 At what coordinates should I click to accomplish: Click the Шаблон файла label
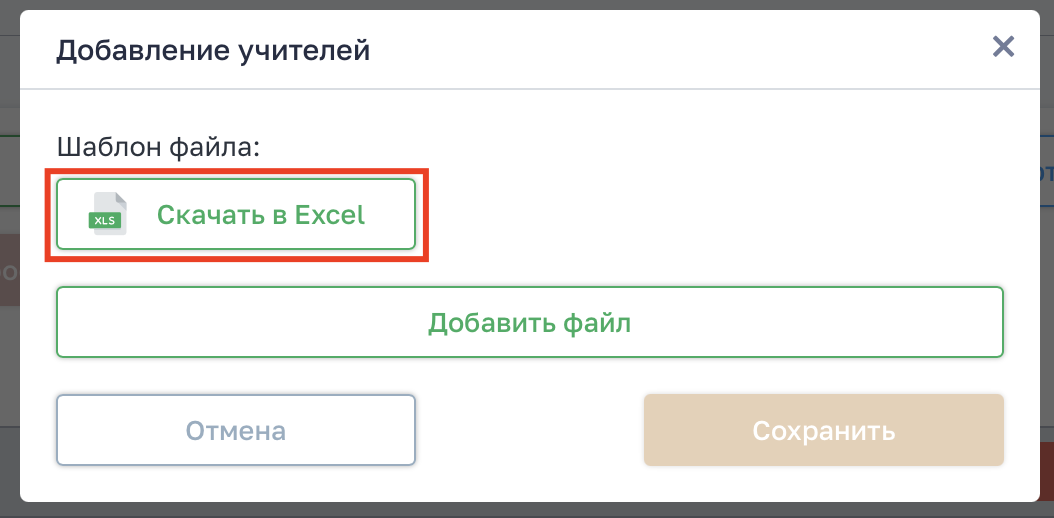tap(158, 146)
